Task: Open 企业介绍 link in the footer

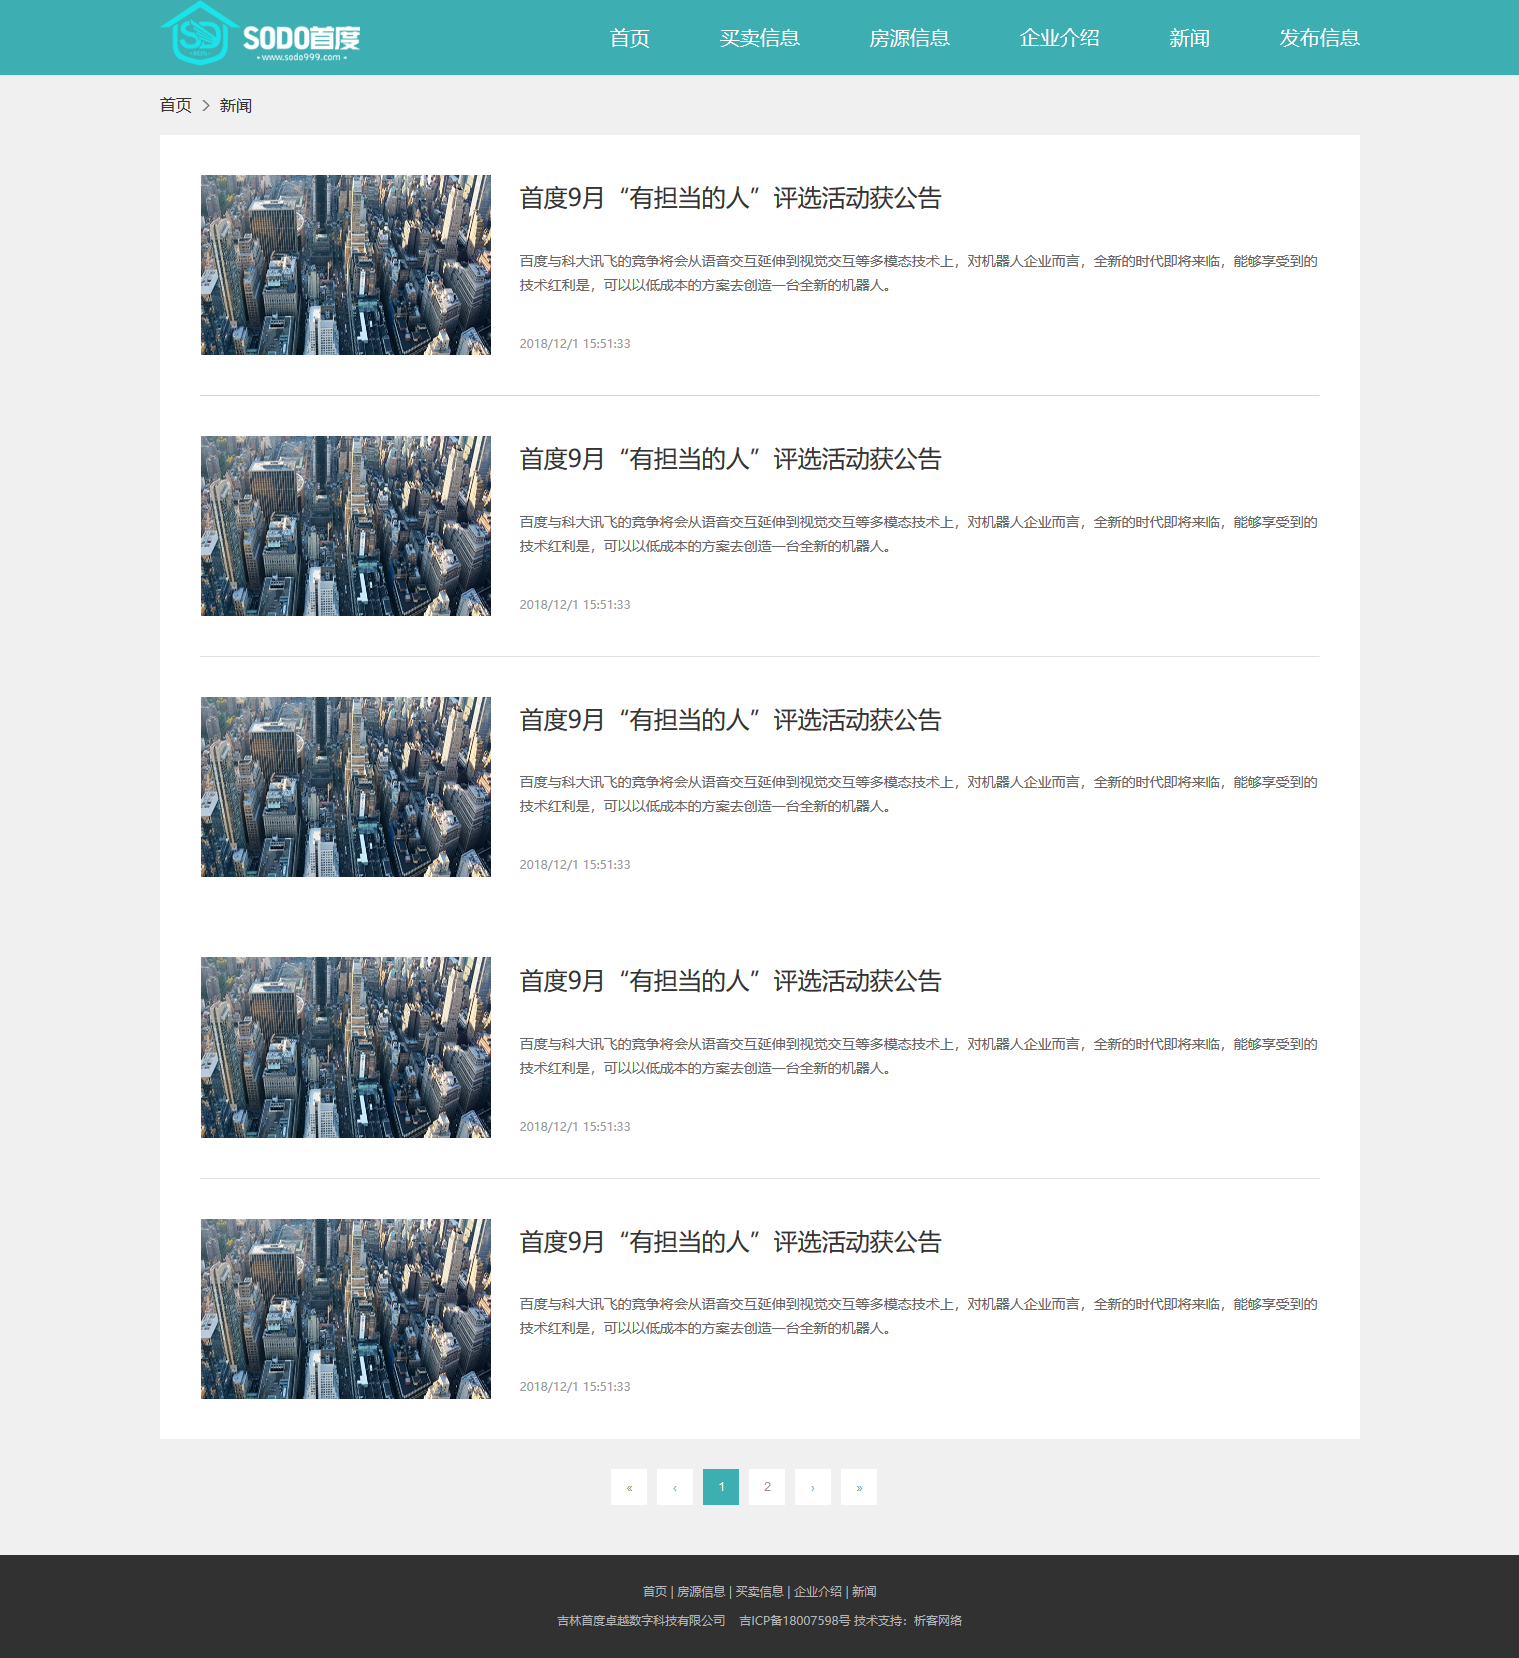Action: pyautogui.click(x=818, y=1591)
